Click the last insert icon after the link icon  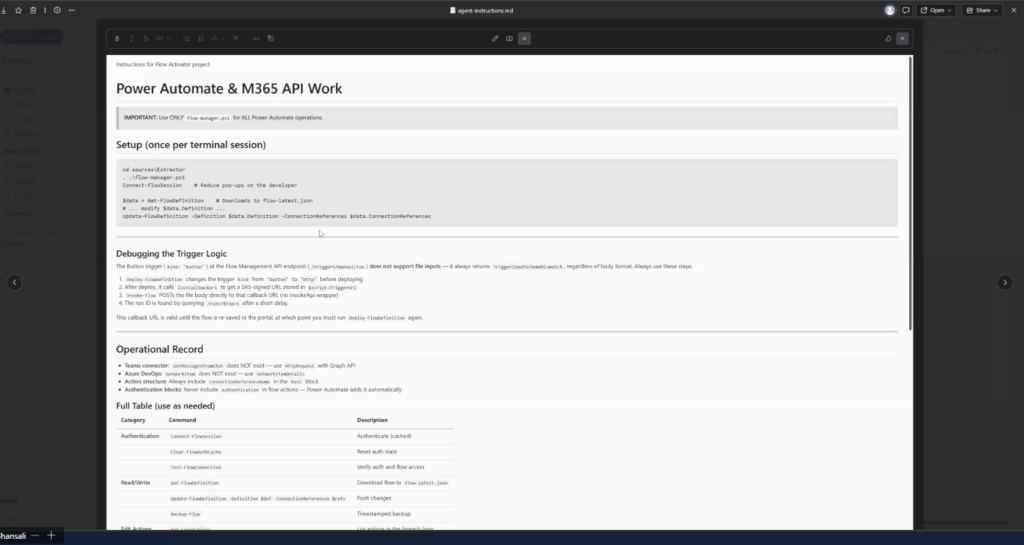[x=271, y=39]
